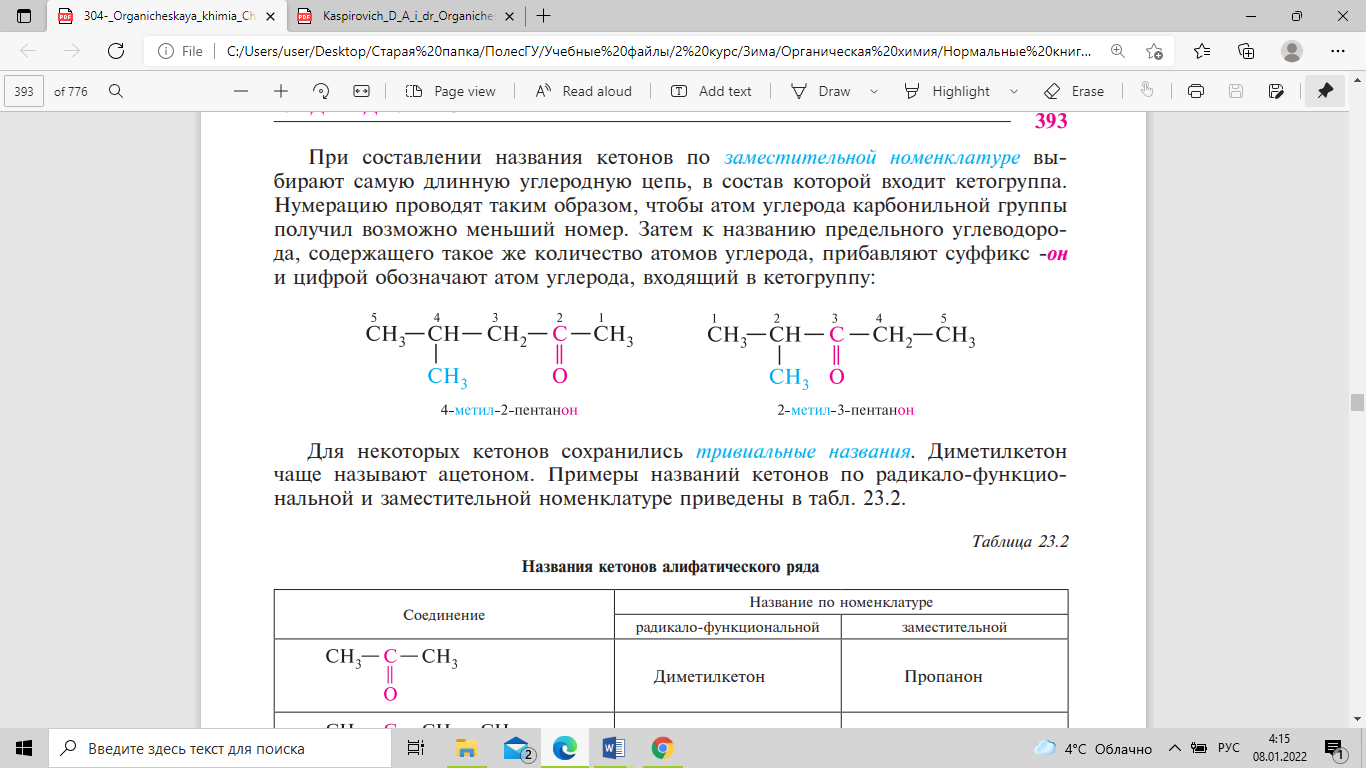Open the PDF find search tool
The height and width of the screenshot is (768, 1366).
coord(116,91)
